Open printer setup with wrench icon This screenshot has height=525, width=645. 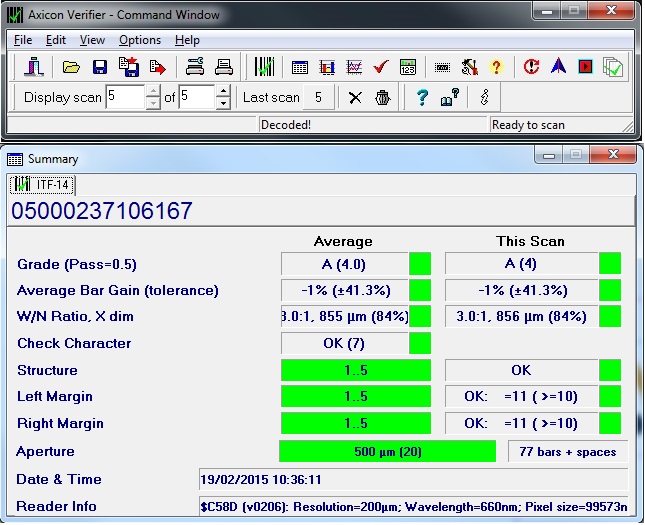195,67
